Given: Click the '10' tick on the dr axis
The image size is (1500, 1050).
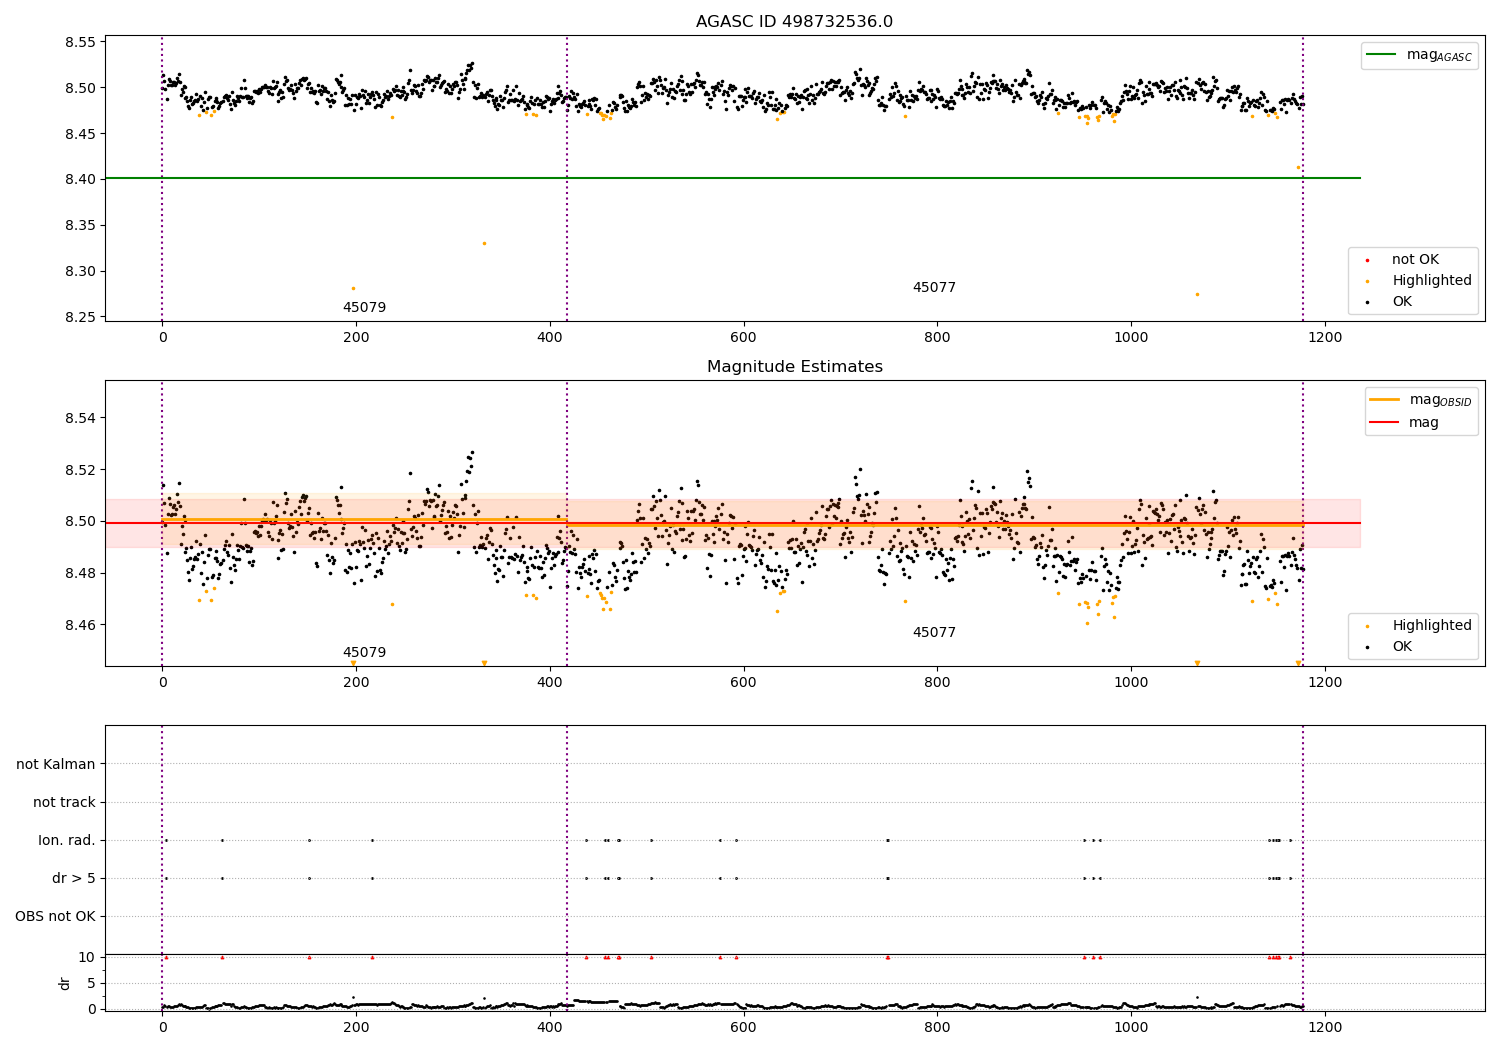Looking at the screenshot, I should click(x=87, y=957).
